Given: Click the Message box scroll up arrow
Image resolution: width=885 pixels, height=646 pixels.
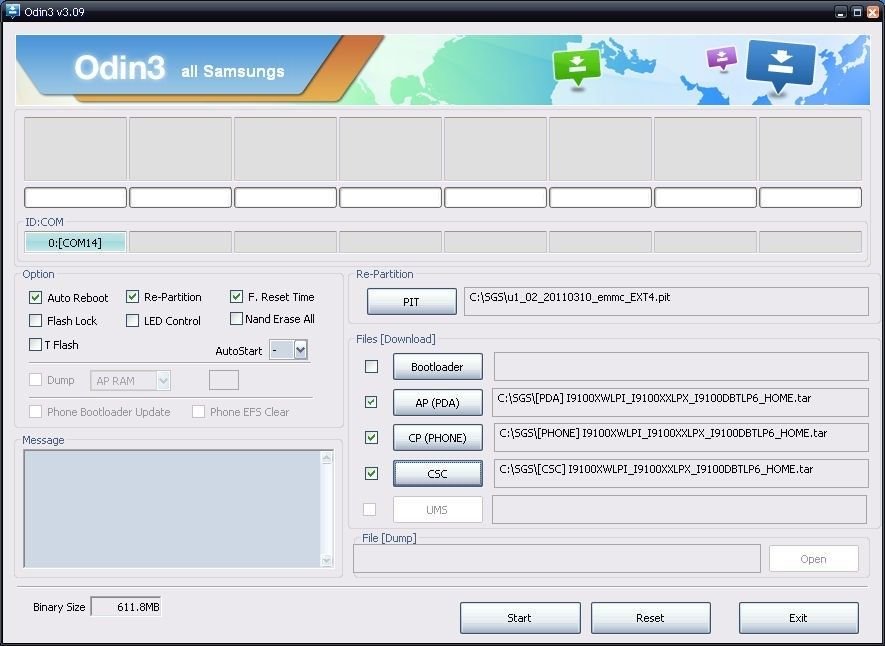Looking at the screenshot, I should (327, 458).
